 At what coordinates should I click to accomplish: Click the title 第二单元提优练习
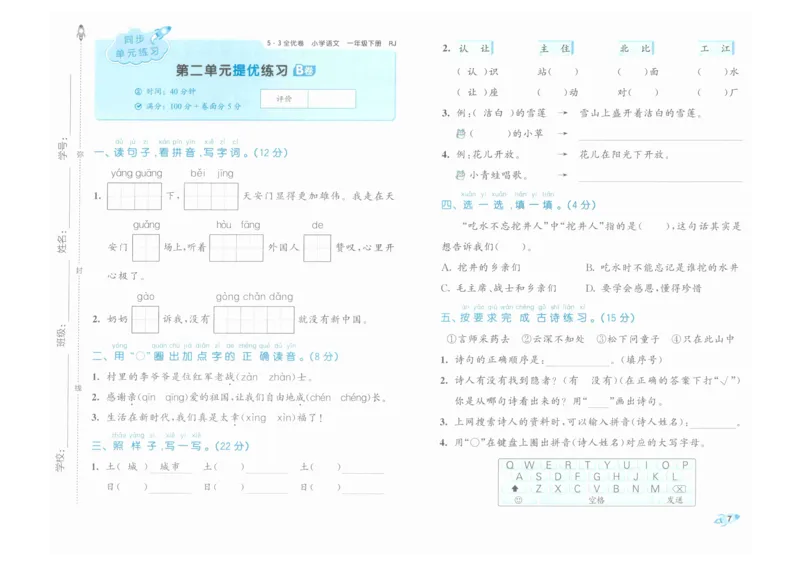click(x=232, y=70)
